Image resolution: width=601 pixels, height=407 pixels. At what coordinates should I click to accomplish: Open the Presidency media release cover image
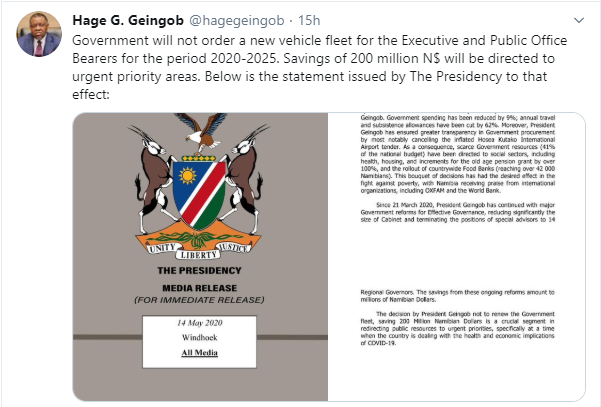(x=200, y=257)
